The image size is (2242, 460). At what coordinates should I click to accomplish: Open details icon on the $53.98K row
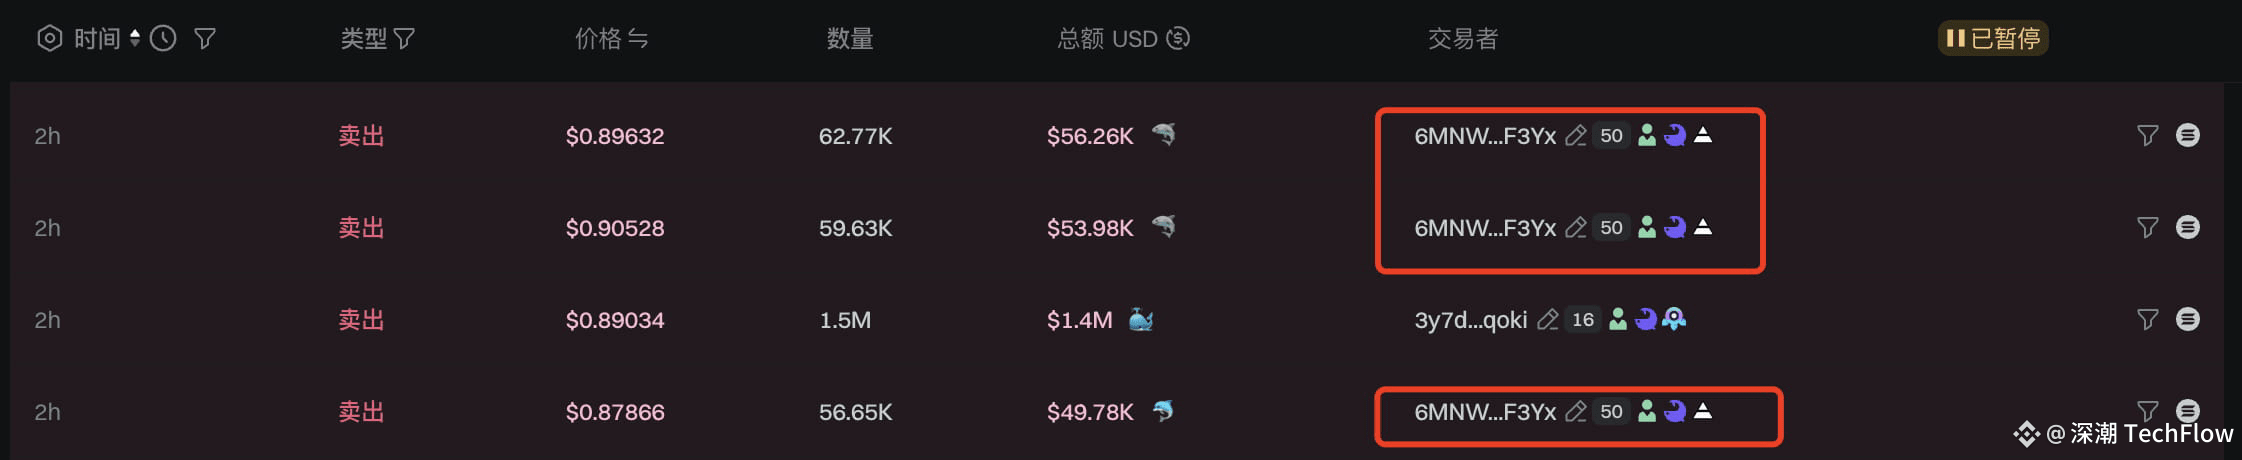[2188, 227]
